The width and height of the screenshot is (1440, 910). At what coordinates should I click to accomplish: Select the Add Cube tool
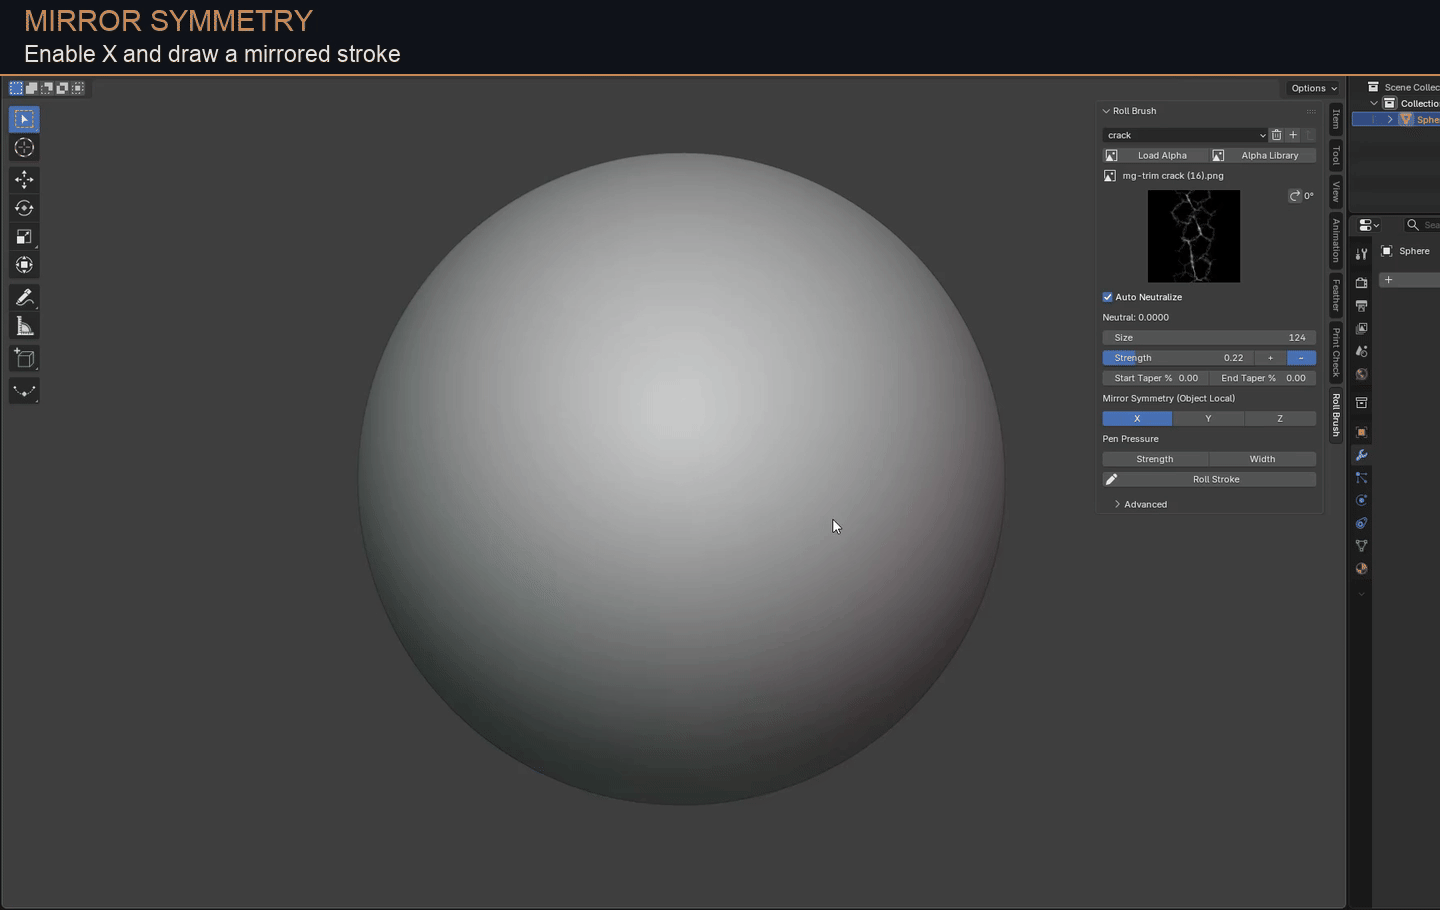24,359
